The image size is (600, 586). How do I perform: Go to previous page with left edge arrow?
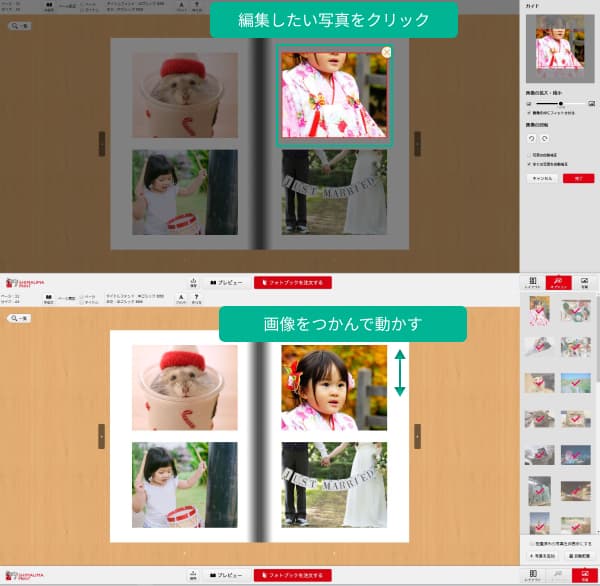(x=101, y=436)
